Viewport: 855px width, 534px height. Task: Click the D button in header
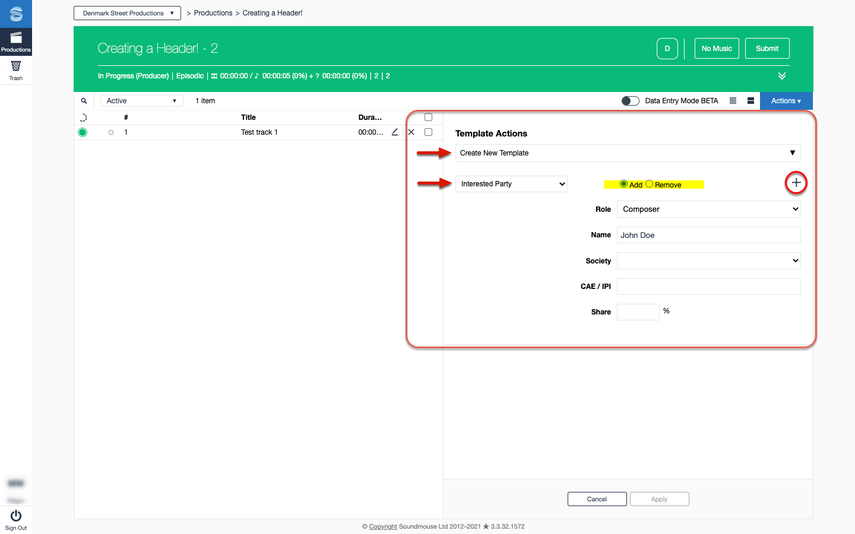pos(667,49)
